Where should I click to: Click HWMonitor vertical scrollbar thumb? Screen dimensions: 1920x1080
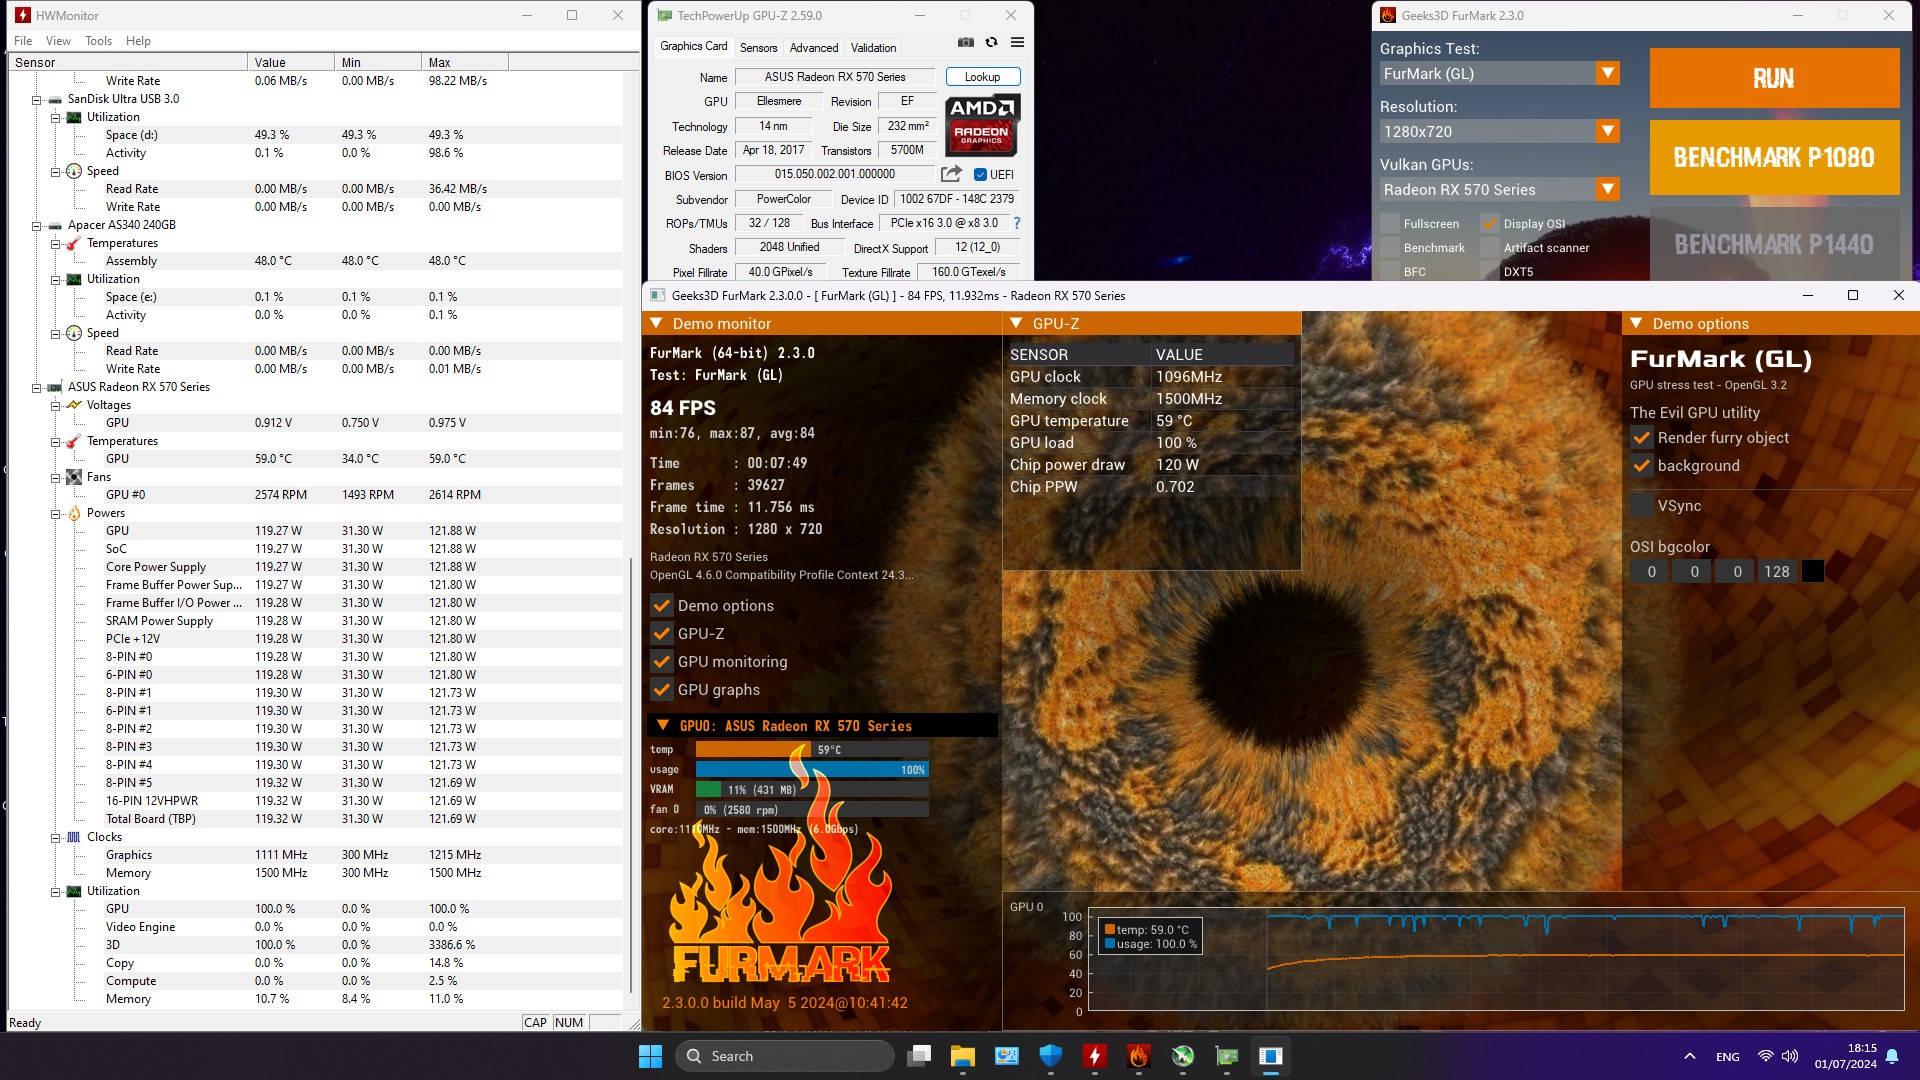tap(631, 775)
